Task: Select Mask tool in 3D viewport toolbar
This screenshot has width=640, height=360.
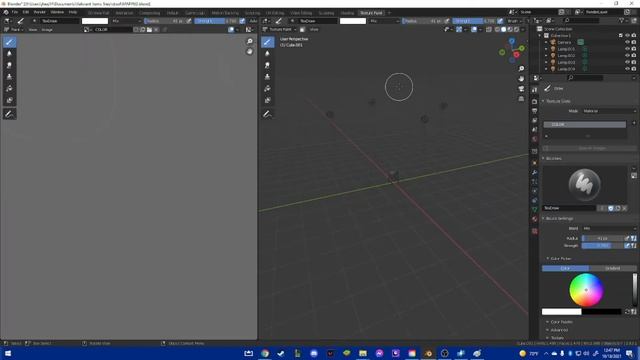Action: (267, 100)
